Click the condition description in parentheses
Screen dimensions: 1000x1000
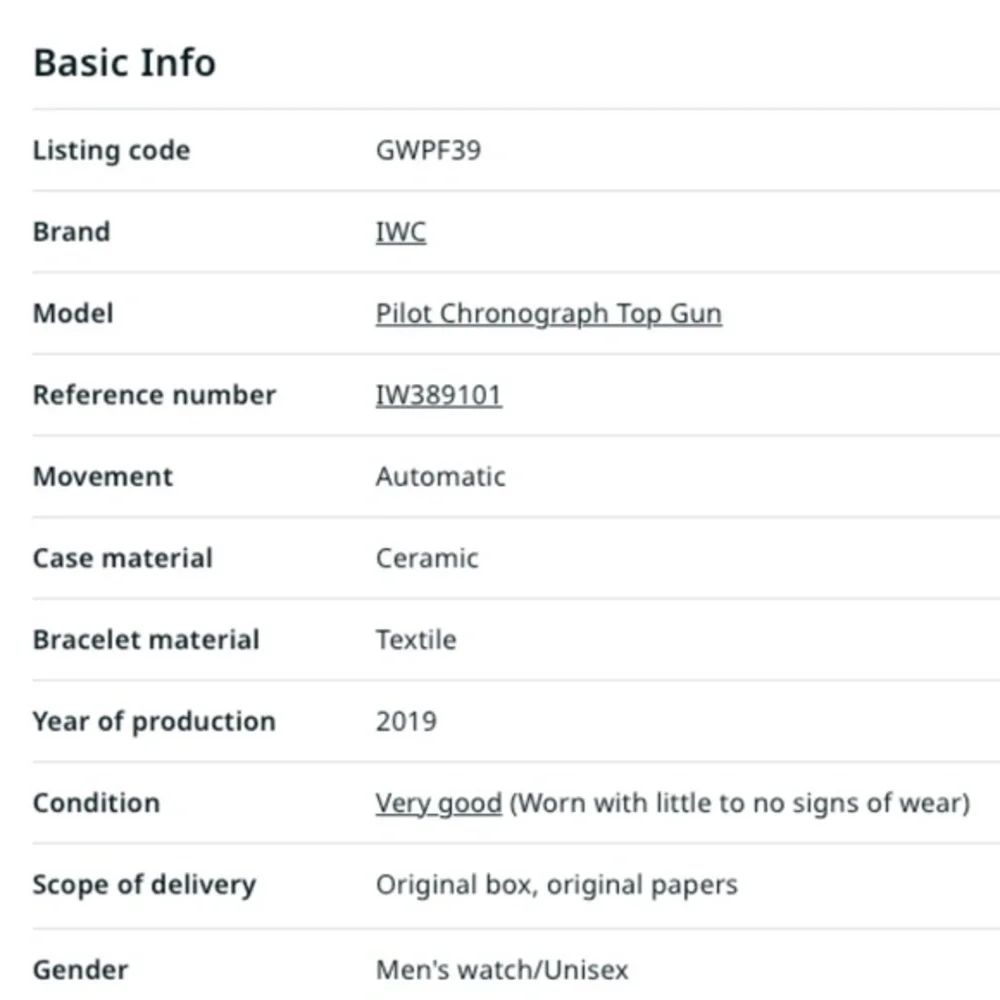coord(740,804)
